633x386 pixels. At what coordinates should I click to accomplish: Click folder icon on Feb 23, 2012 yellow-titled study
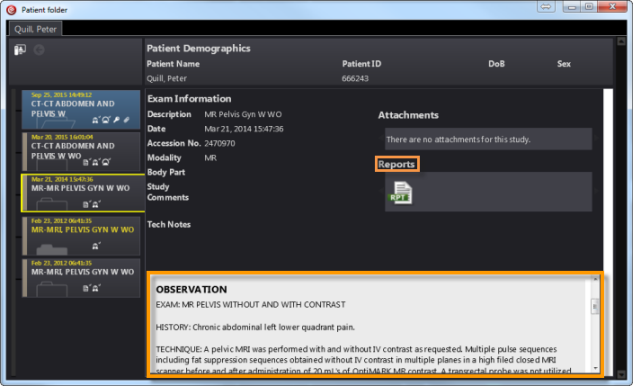tap(52, 249)
